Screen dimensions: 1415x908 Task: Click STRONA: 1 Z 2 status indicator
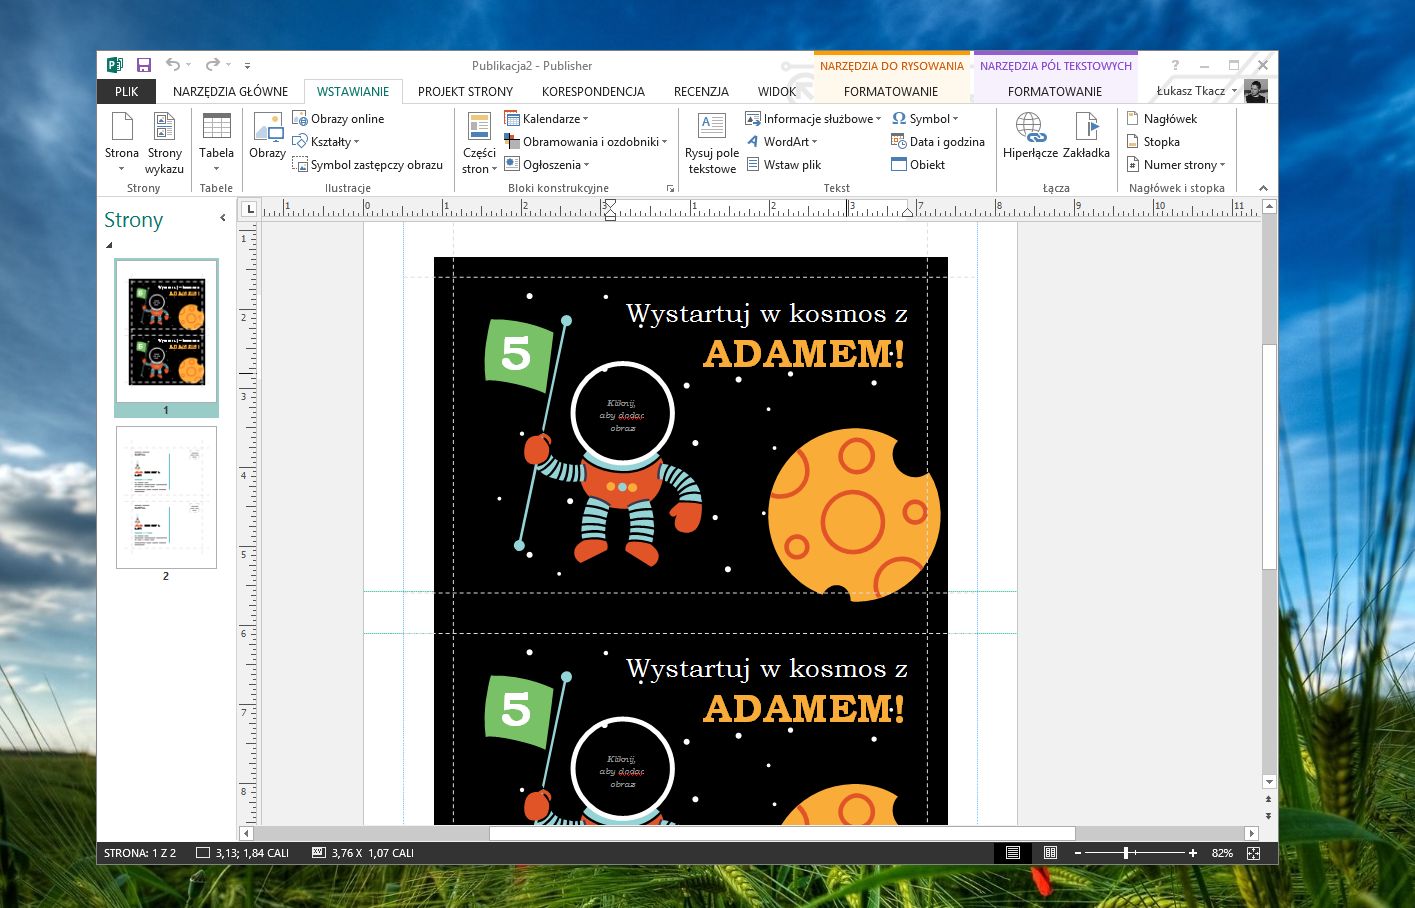(x=140, y=853)
